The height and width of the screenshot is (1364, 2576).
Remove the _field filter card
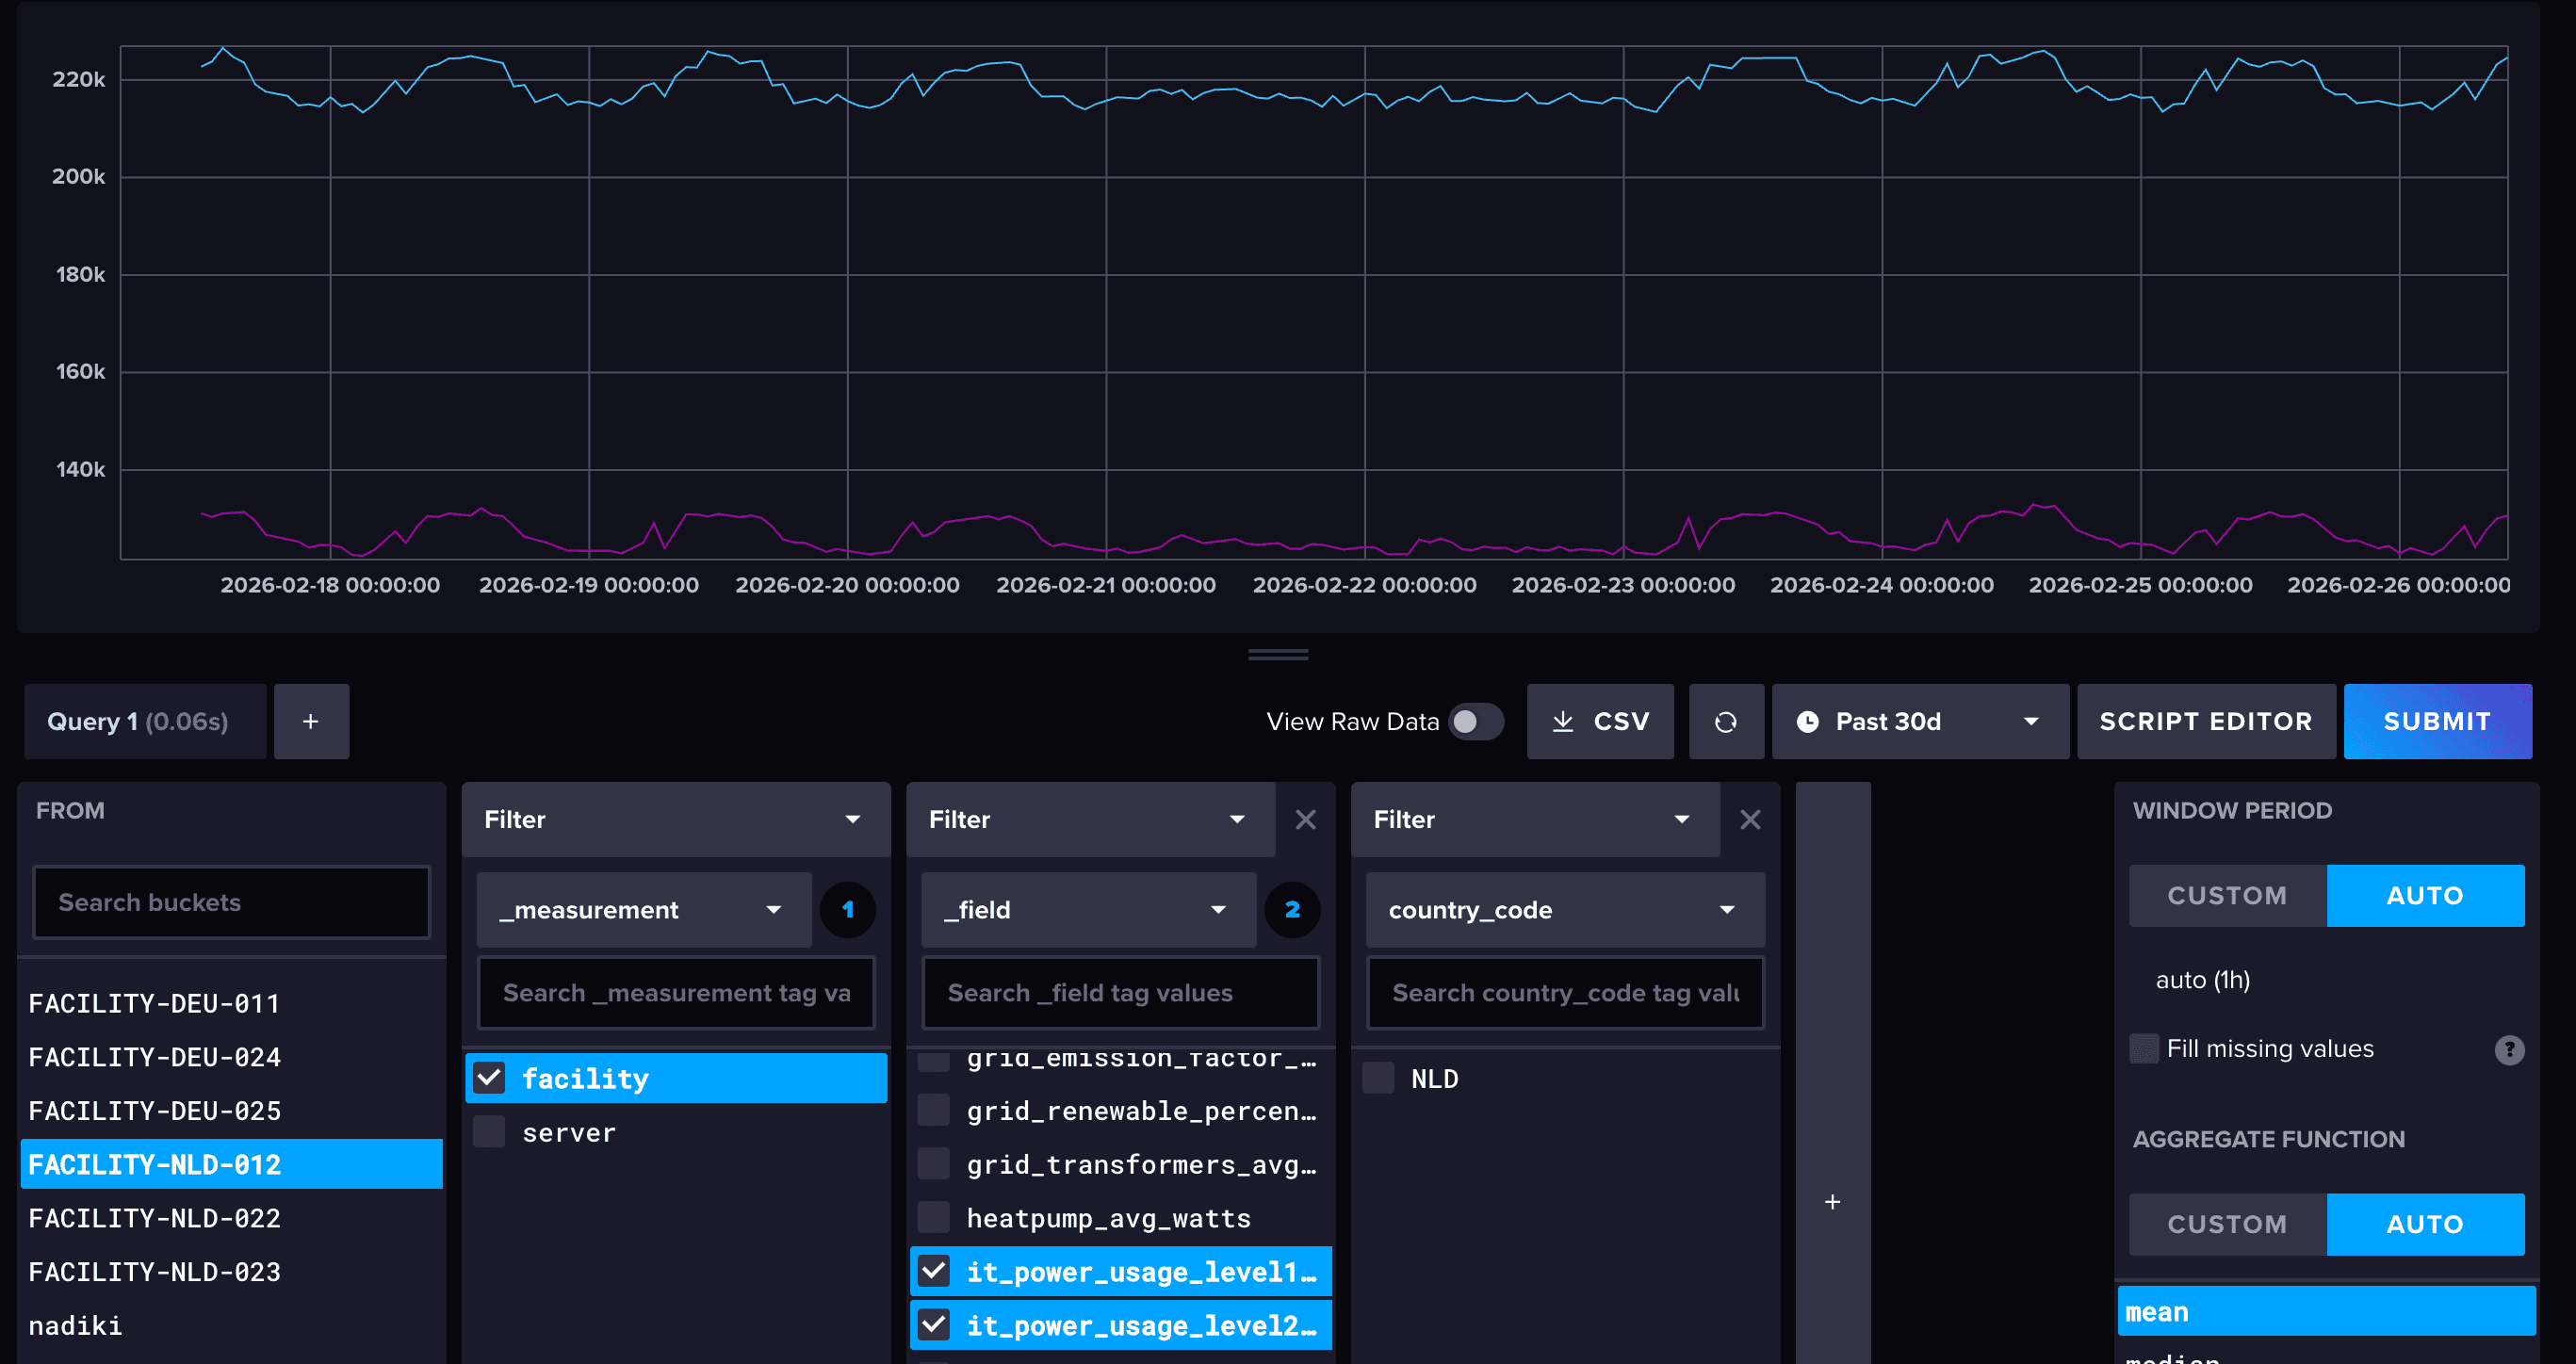(1306, 819)
